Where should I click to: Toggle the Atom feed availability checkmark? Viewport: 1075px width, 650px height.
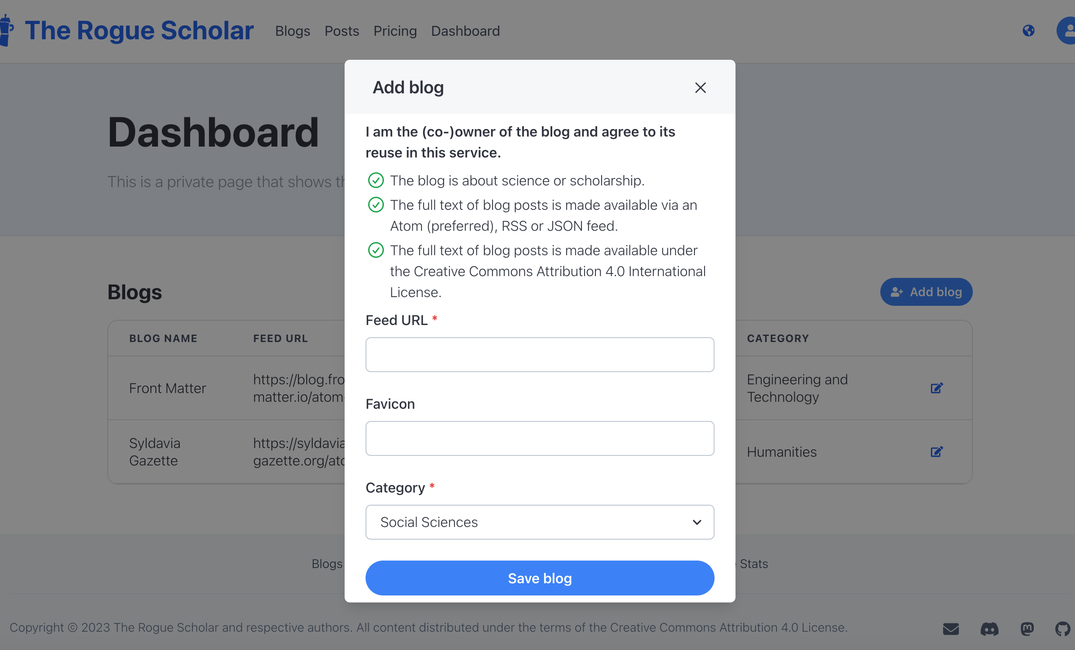375,204
